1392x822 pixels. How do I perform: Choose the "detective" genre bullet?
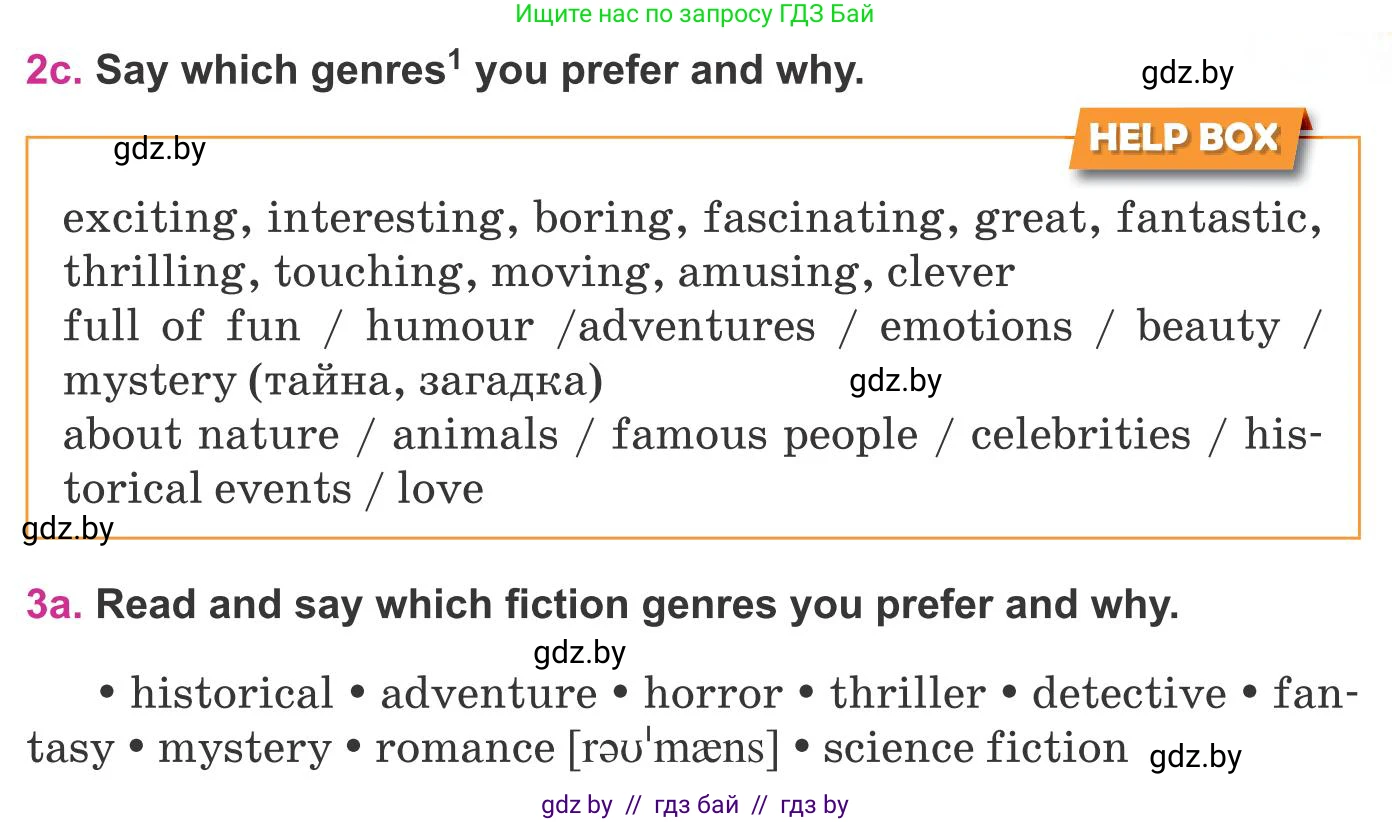(x=1129, y=694)
